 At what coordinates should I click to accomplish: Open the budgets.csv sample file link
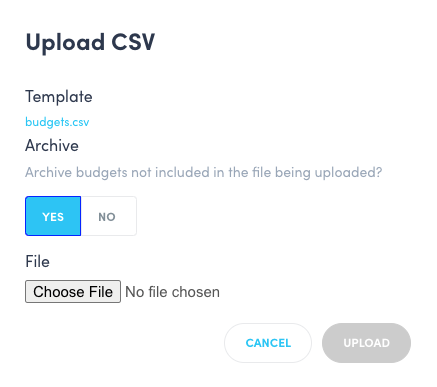(x=57, y=122)
